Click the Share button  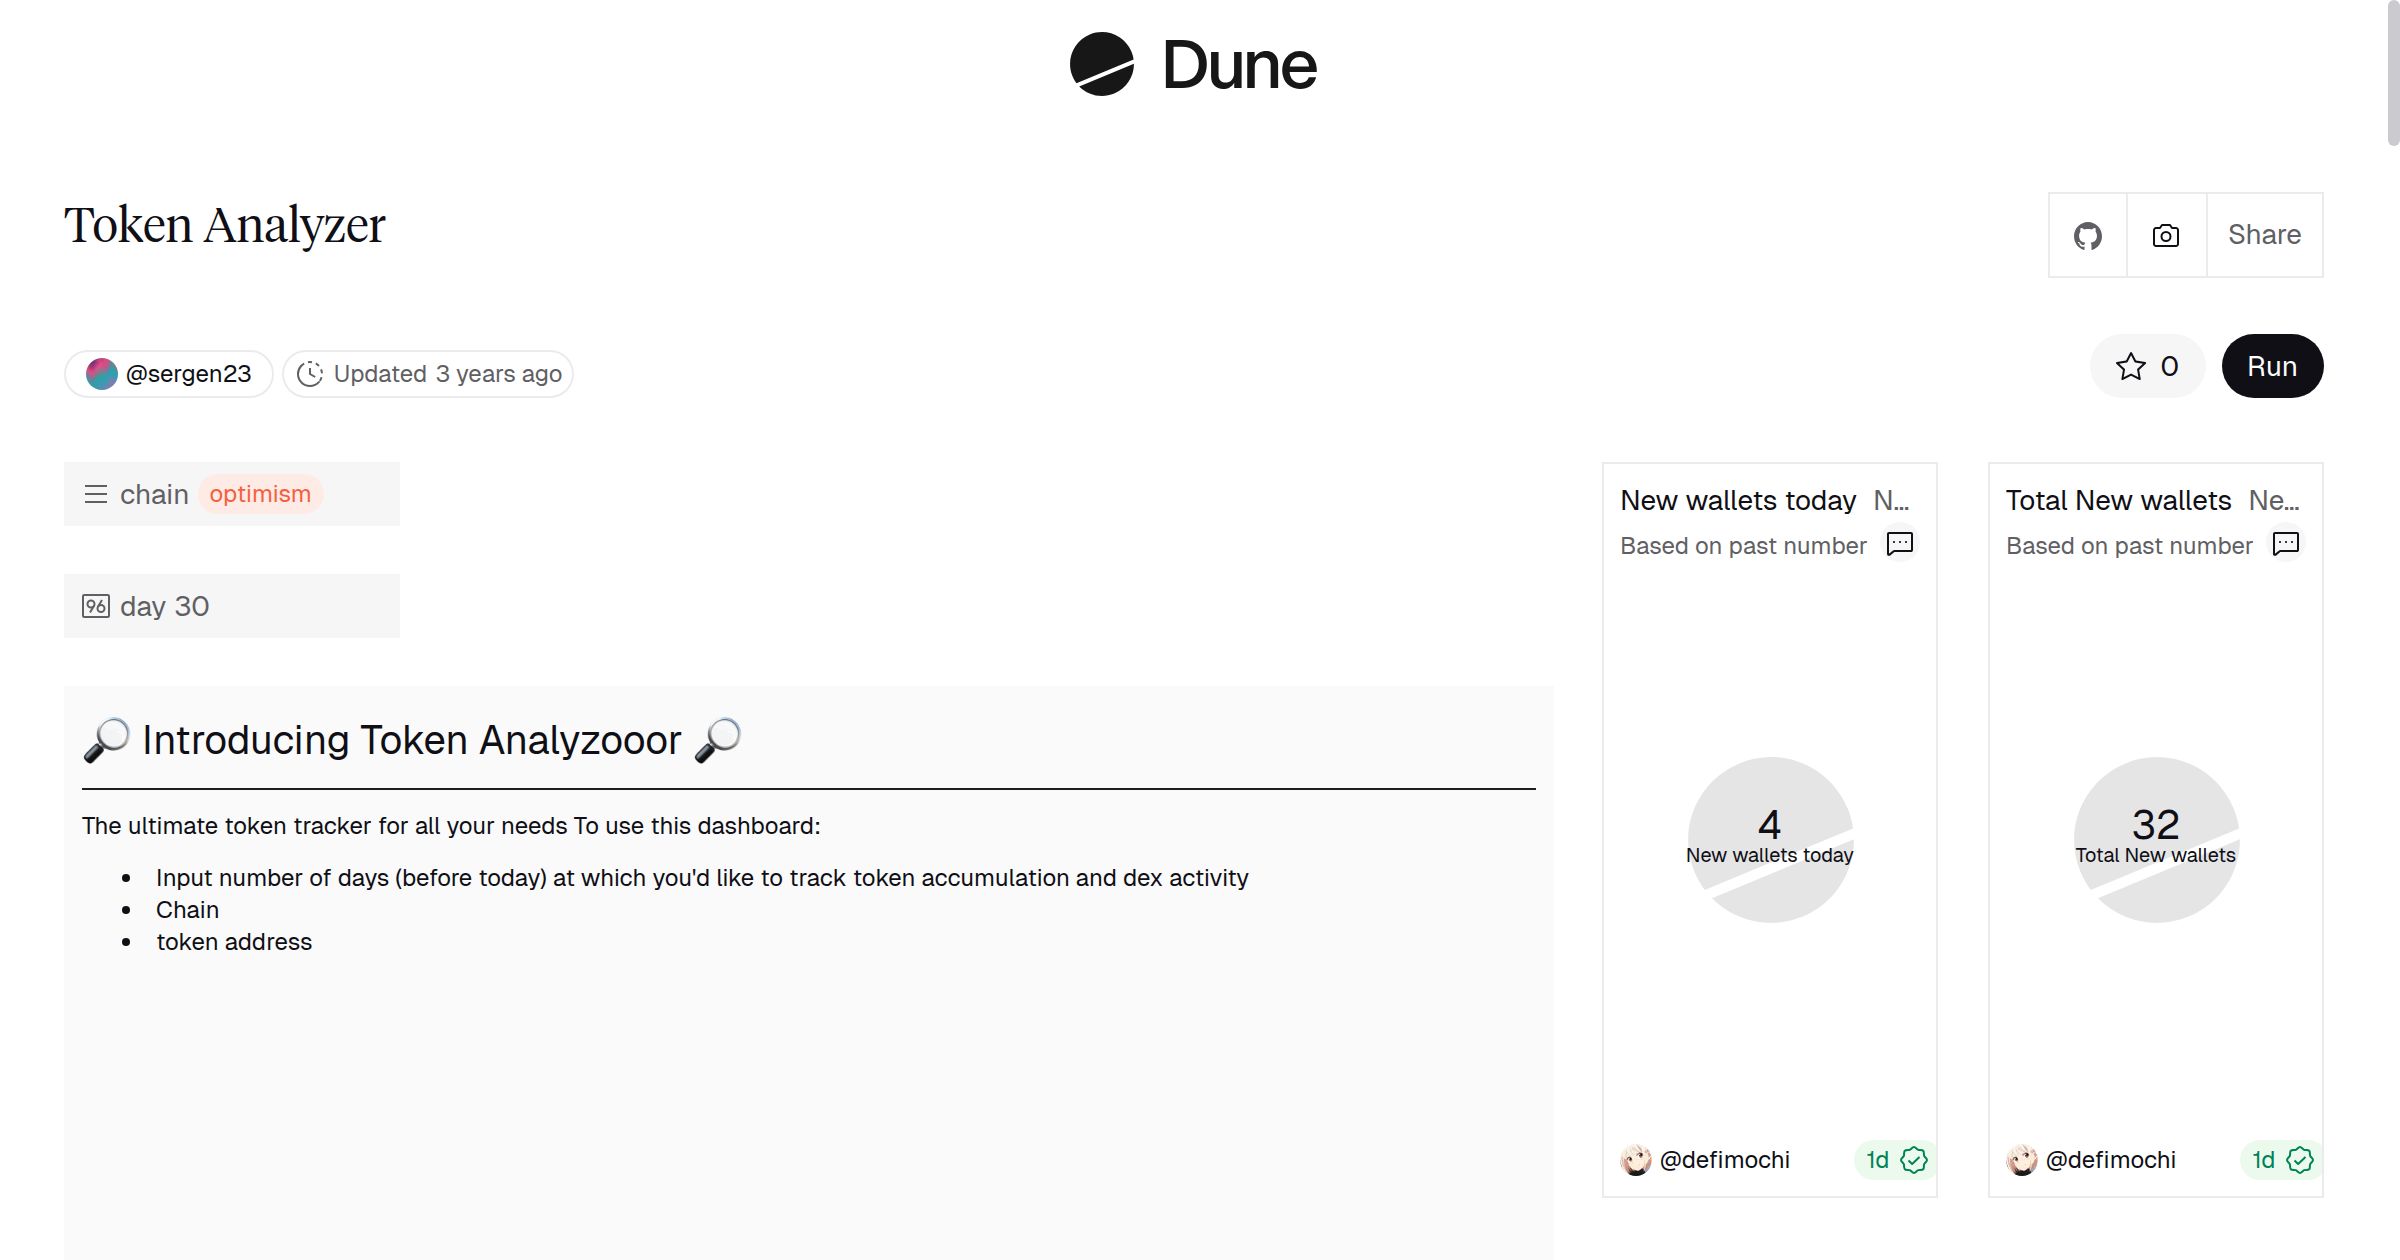(x=2264, y=236)
